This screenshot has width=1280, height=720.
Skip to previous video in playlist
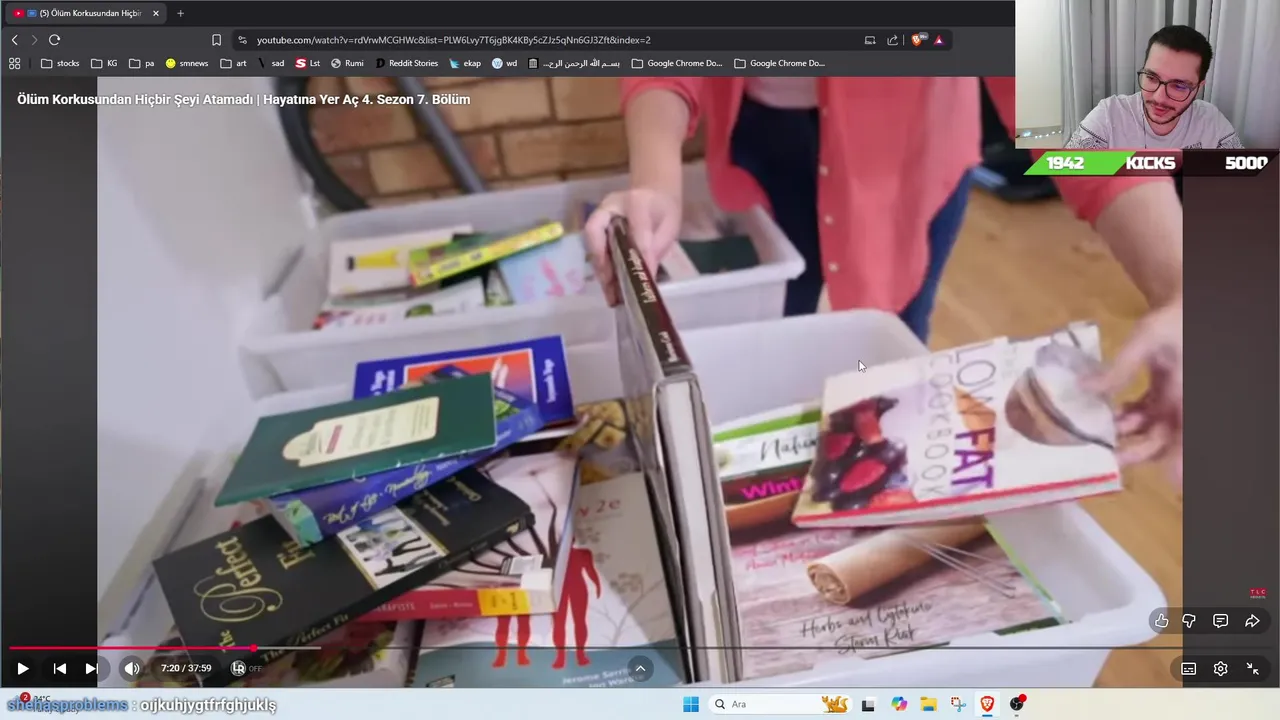(60, 669)
